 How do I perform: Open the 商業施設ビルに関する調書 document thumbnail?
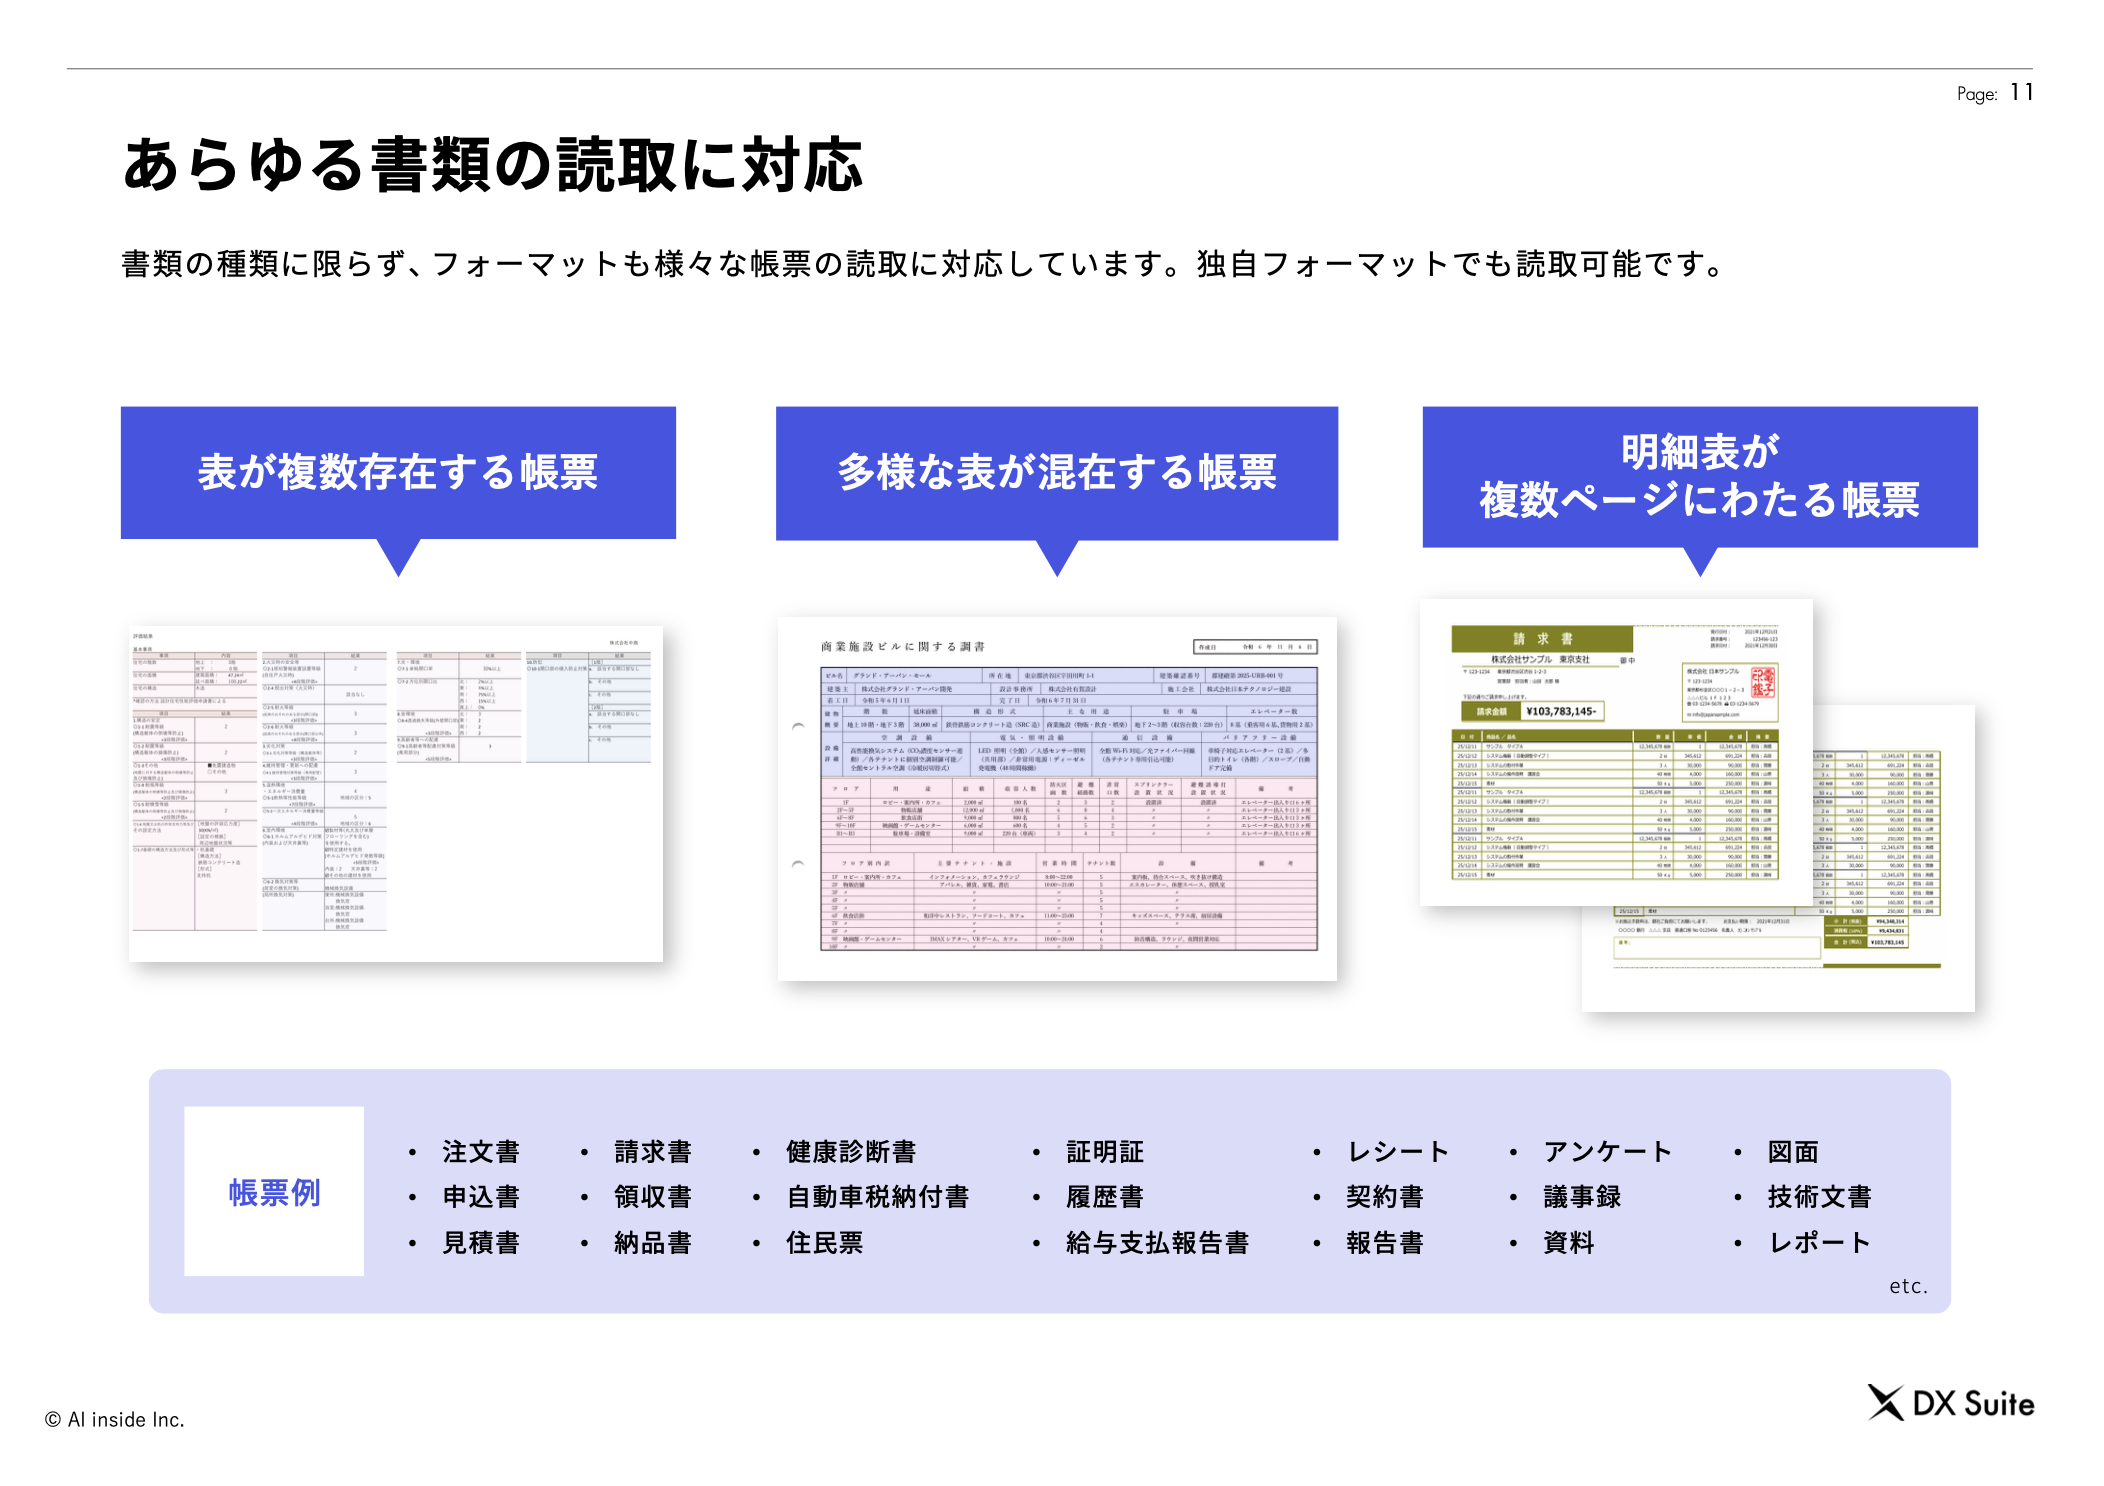(x=1057, y=798)
